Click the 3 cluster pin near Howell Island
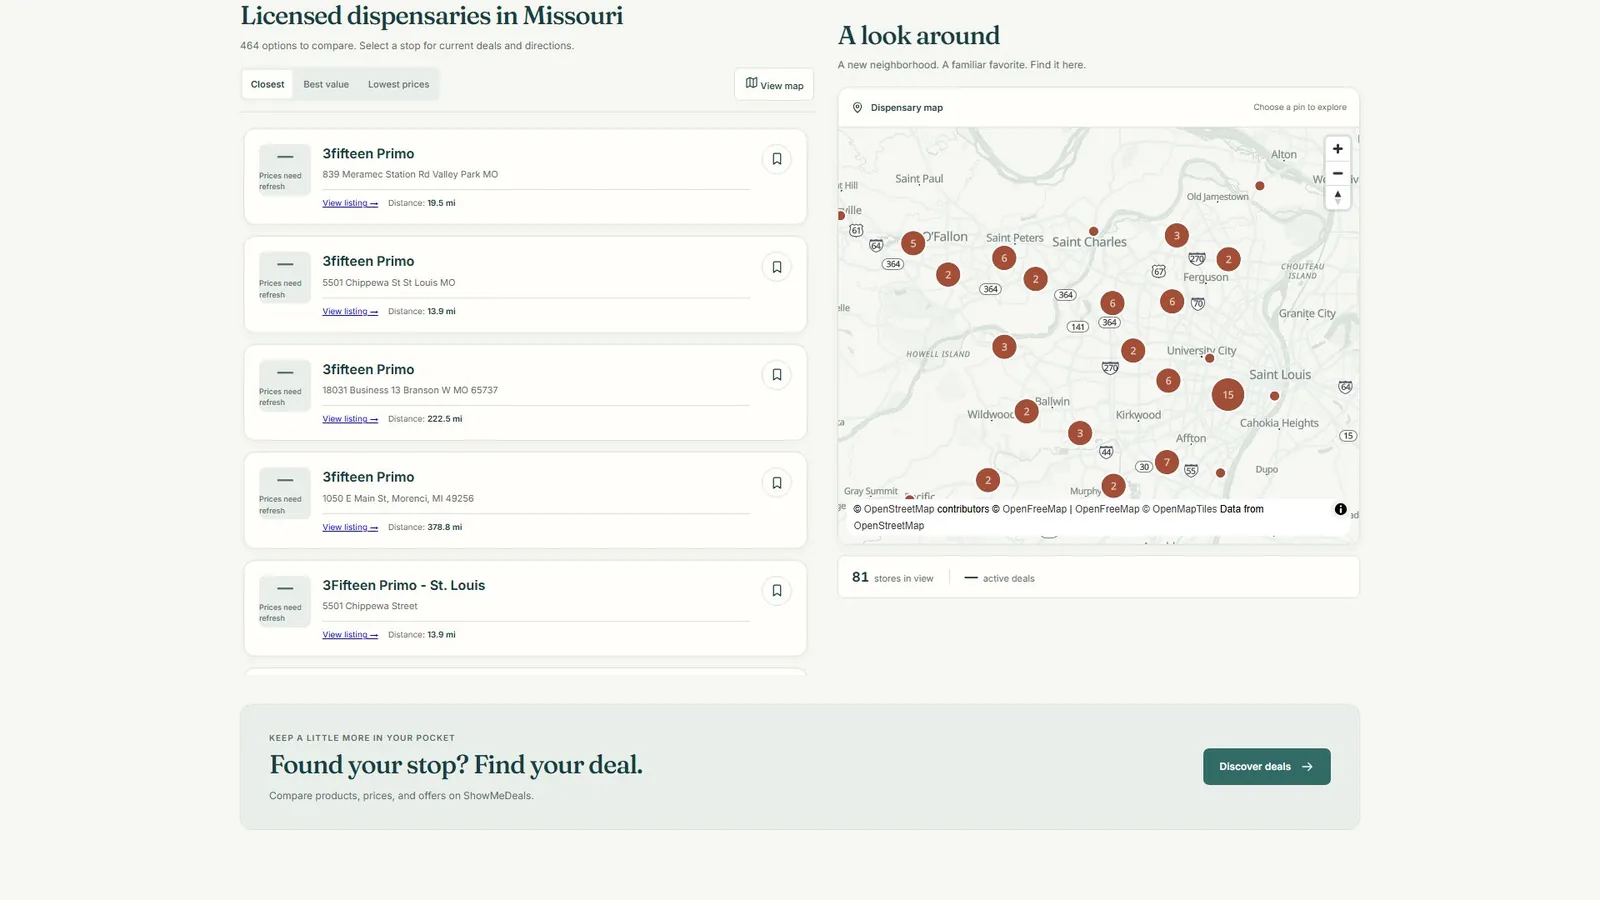 click(1004, 347)
